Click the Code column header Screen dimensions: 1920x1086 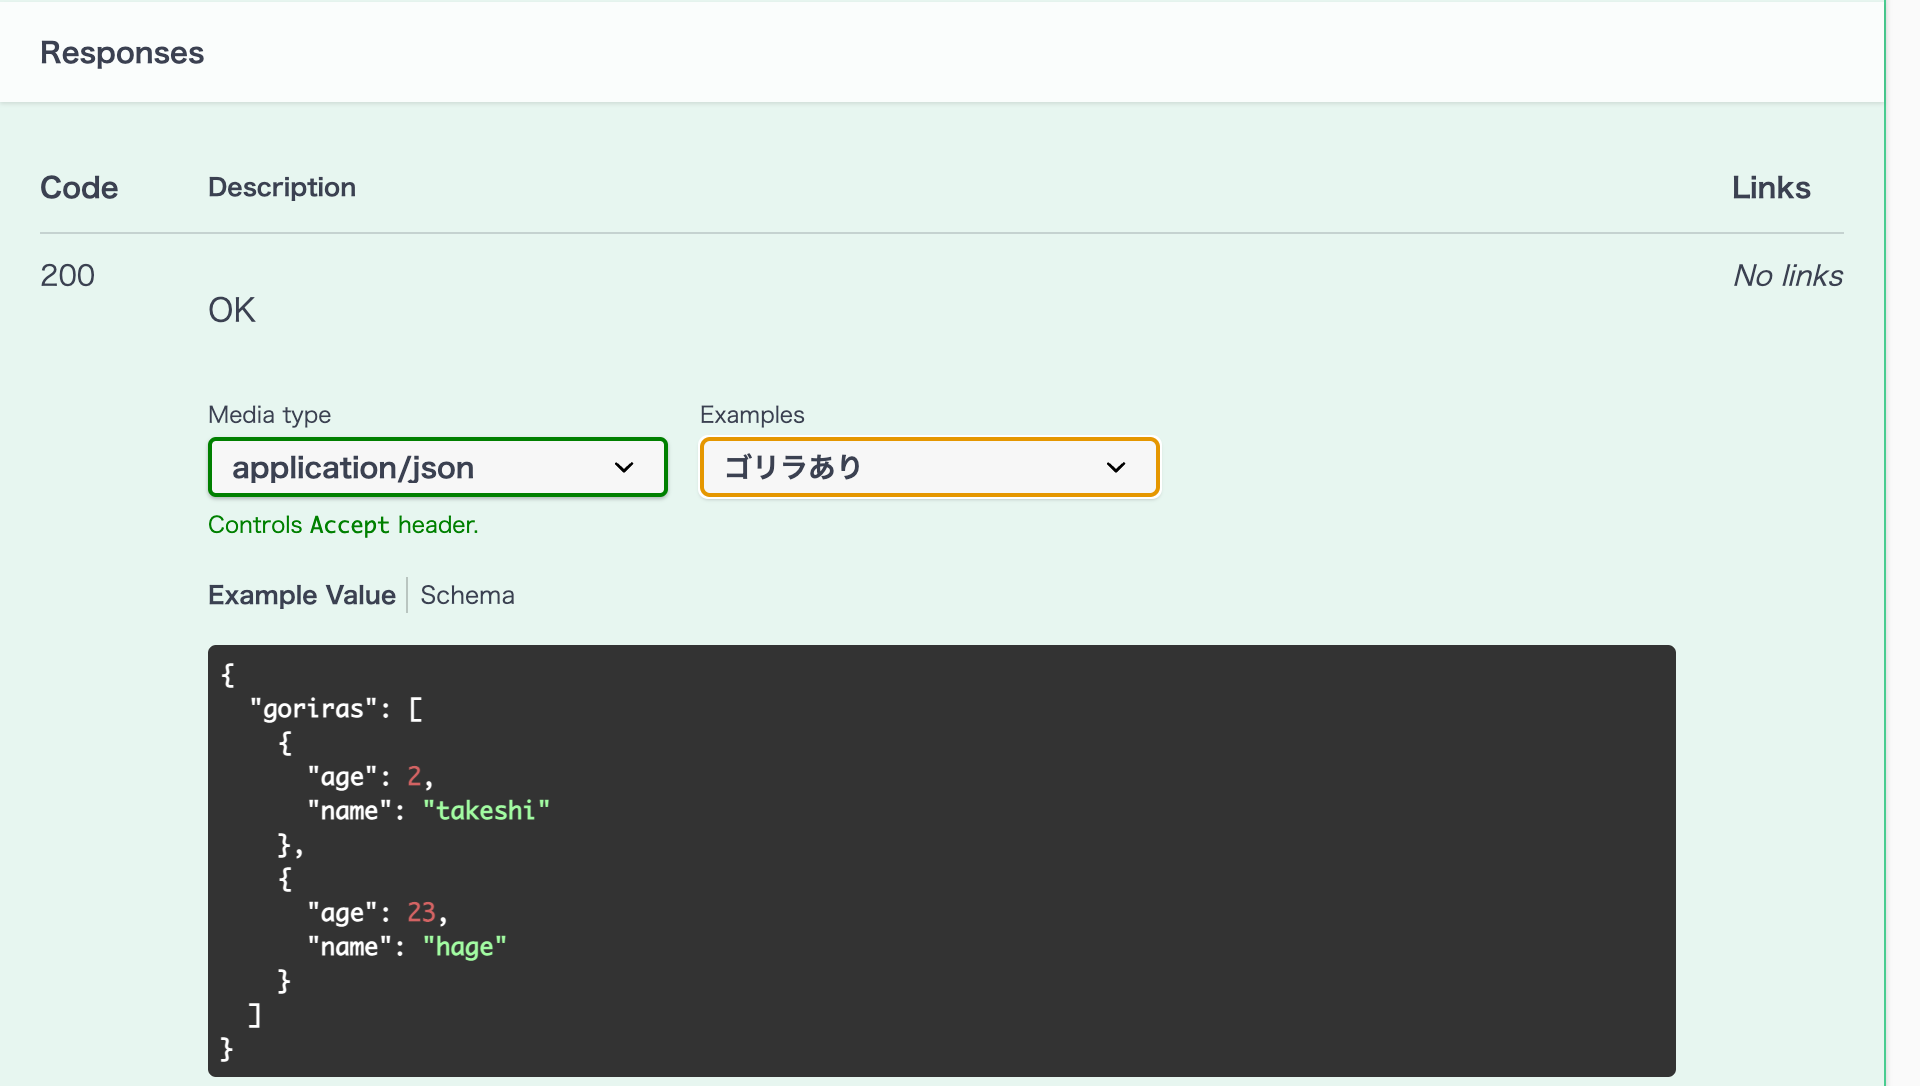point(79,187)
